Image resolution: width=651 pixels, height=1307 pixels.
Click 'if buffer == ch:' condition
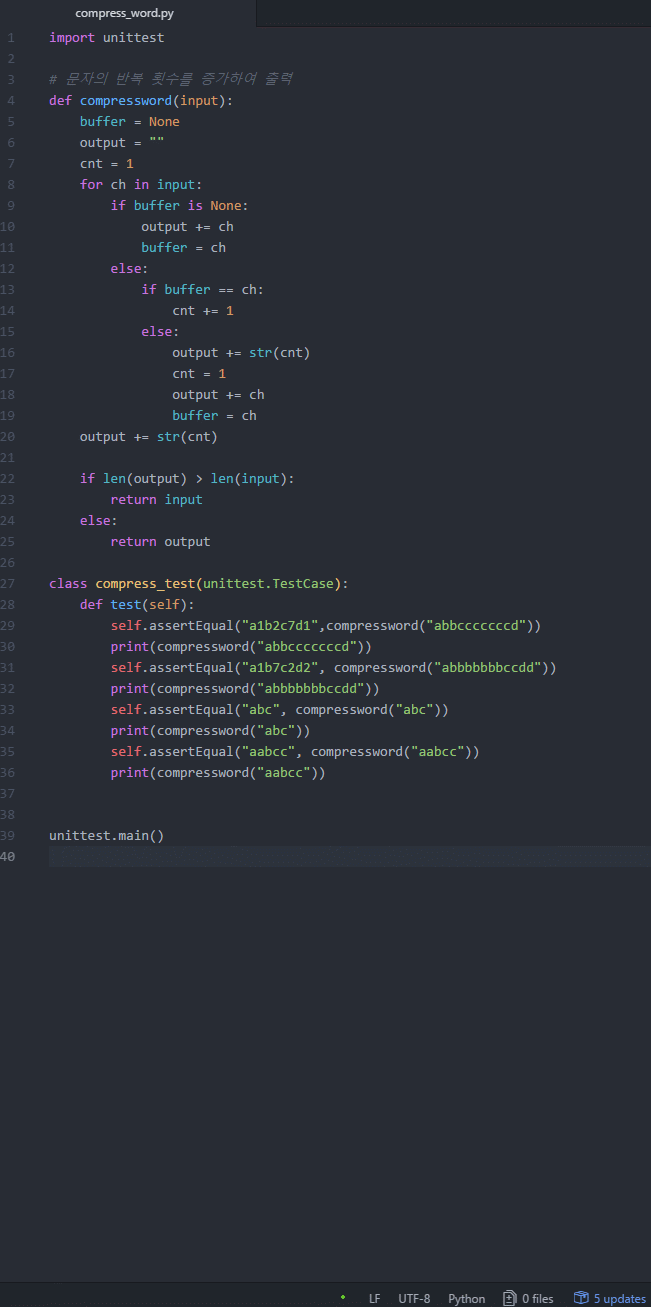(203, 290)
